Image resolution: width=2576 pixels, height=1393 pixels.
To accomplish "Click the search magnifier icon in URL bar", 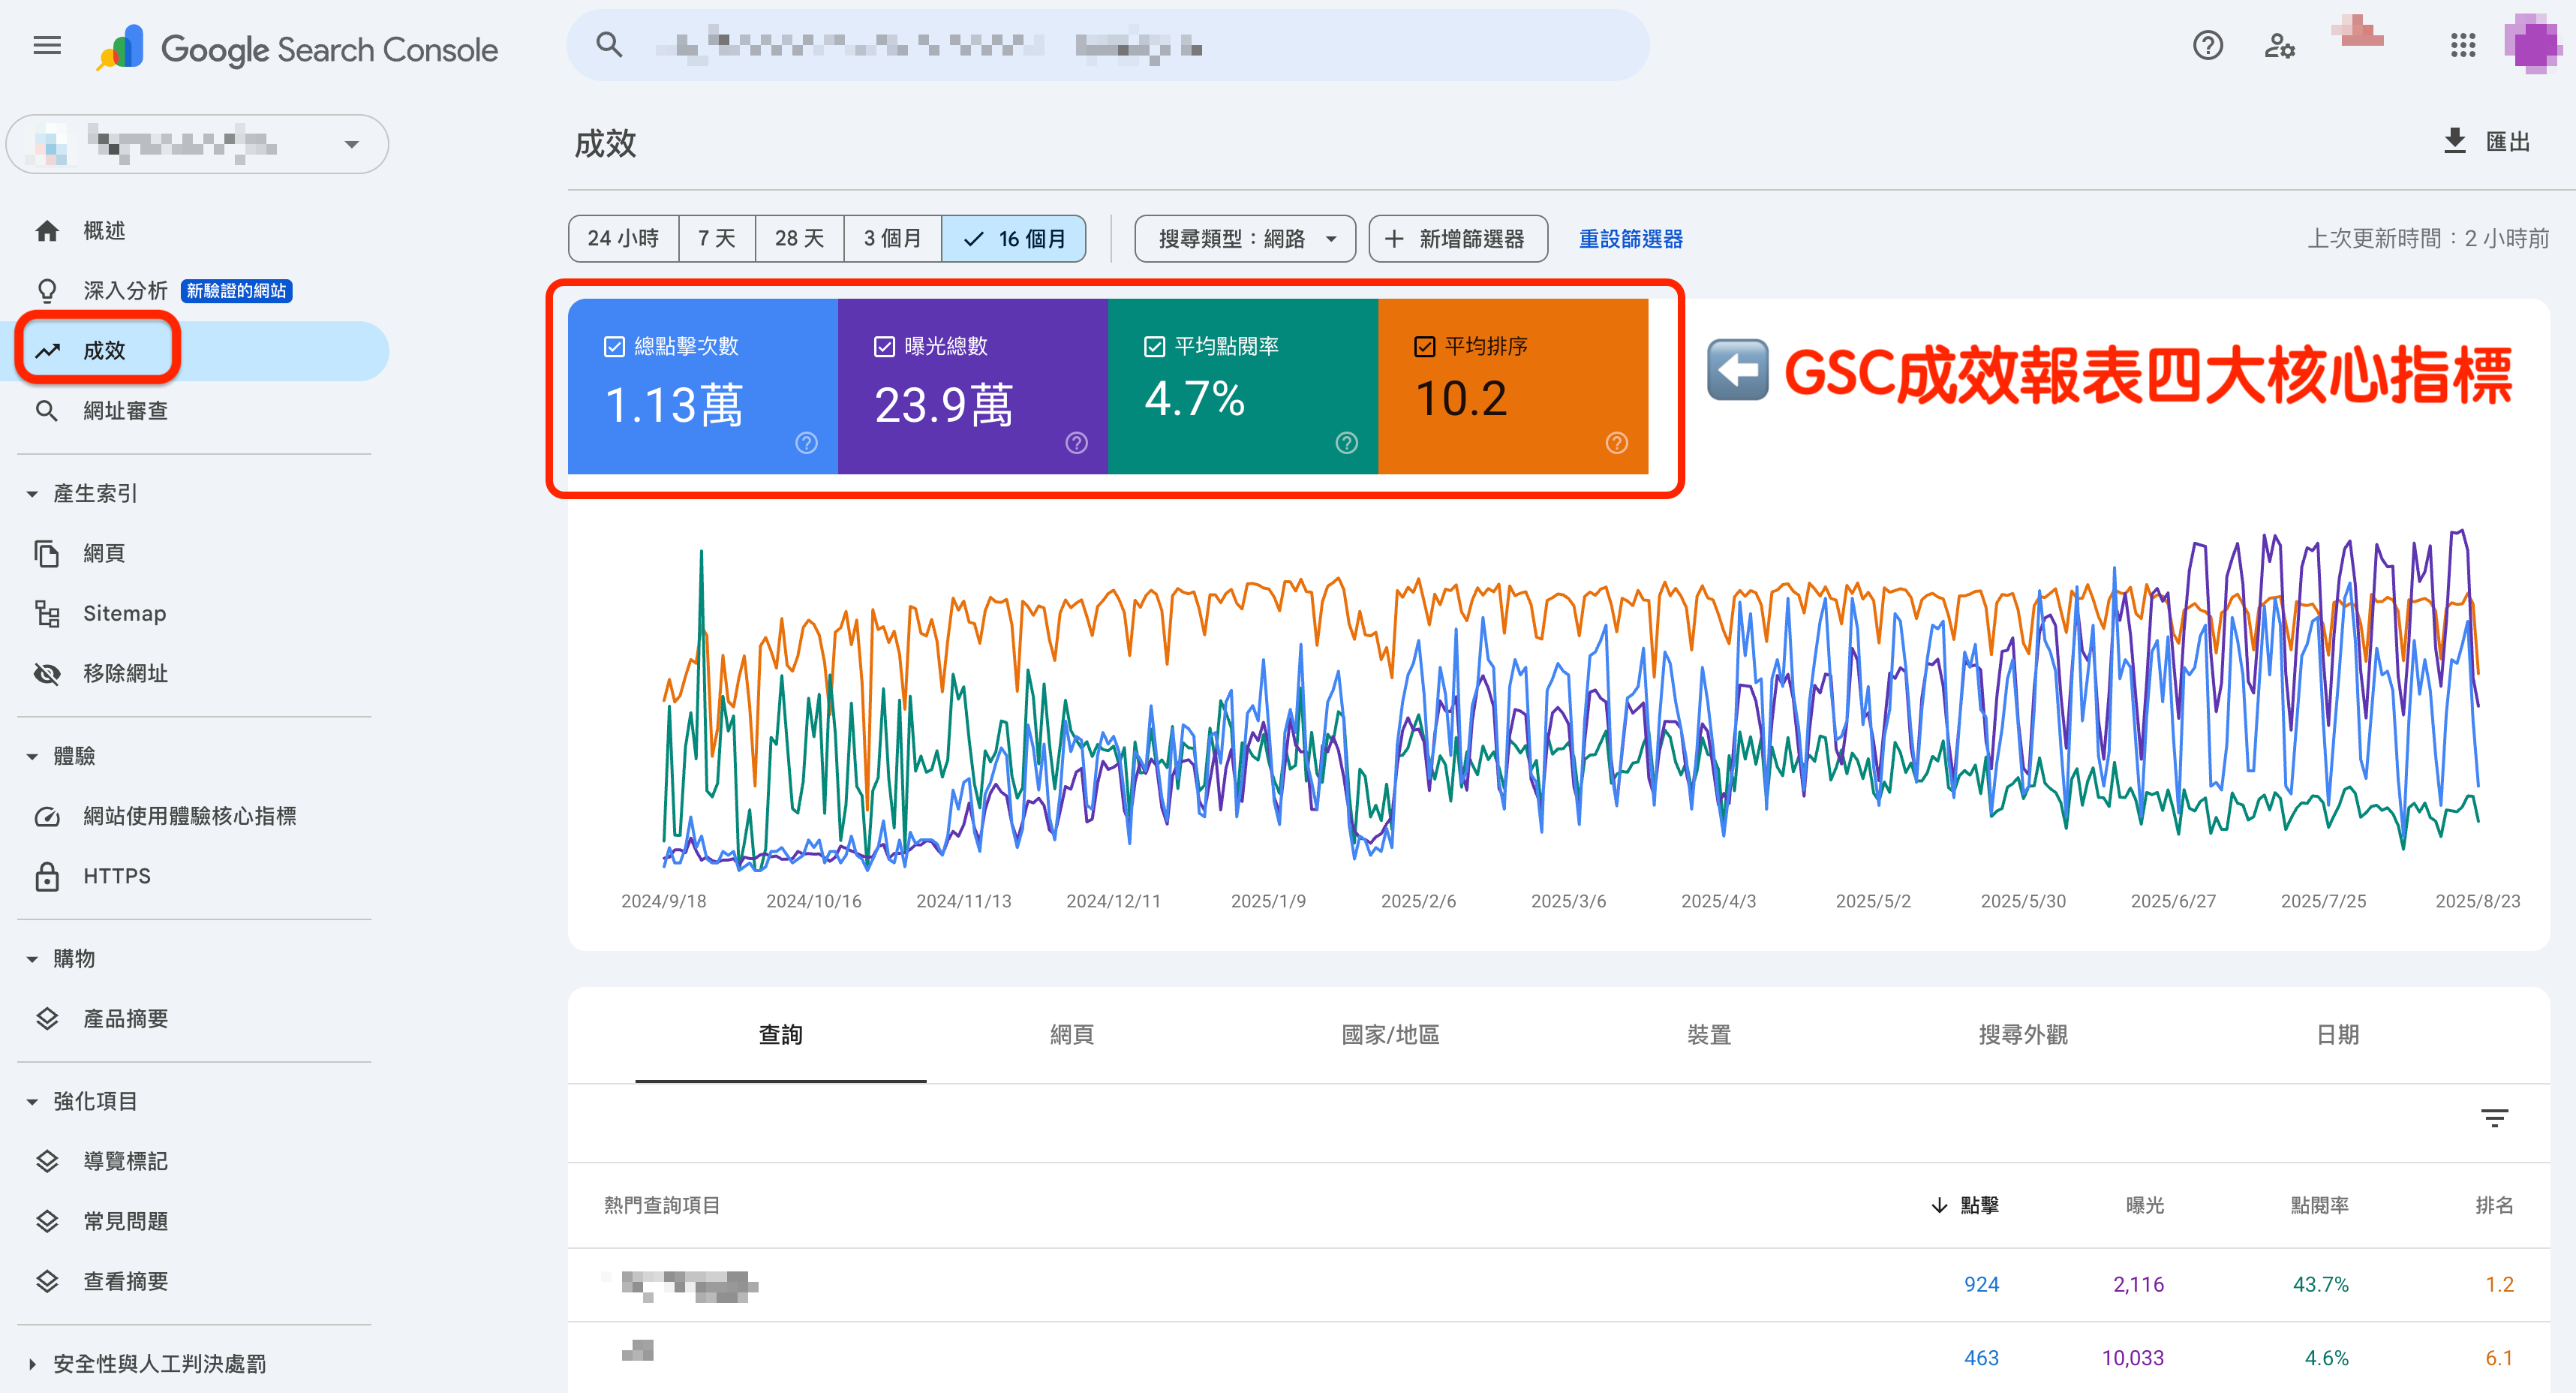I will (609, 45).
